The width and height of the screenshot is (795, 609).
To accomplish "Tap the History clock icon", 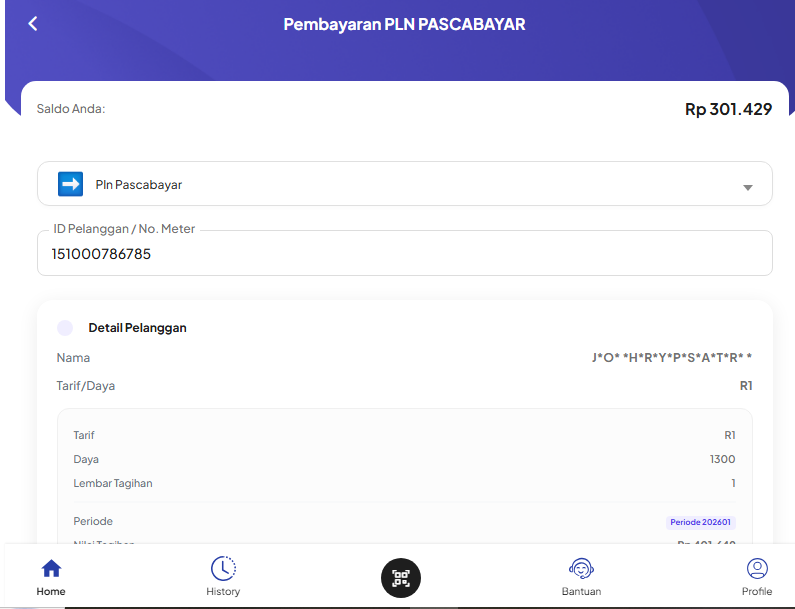I will pos(223,568).
